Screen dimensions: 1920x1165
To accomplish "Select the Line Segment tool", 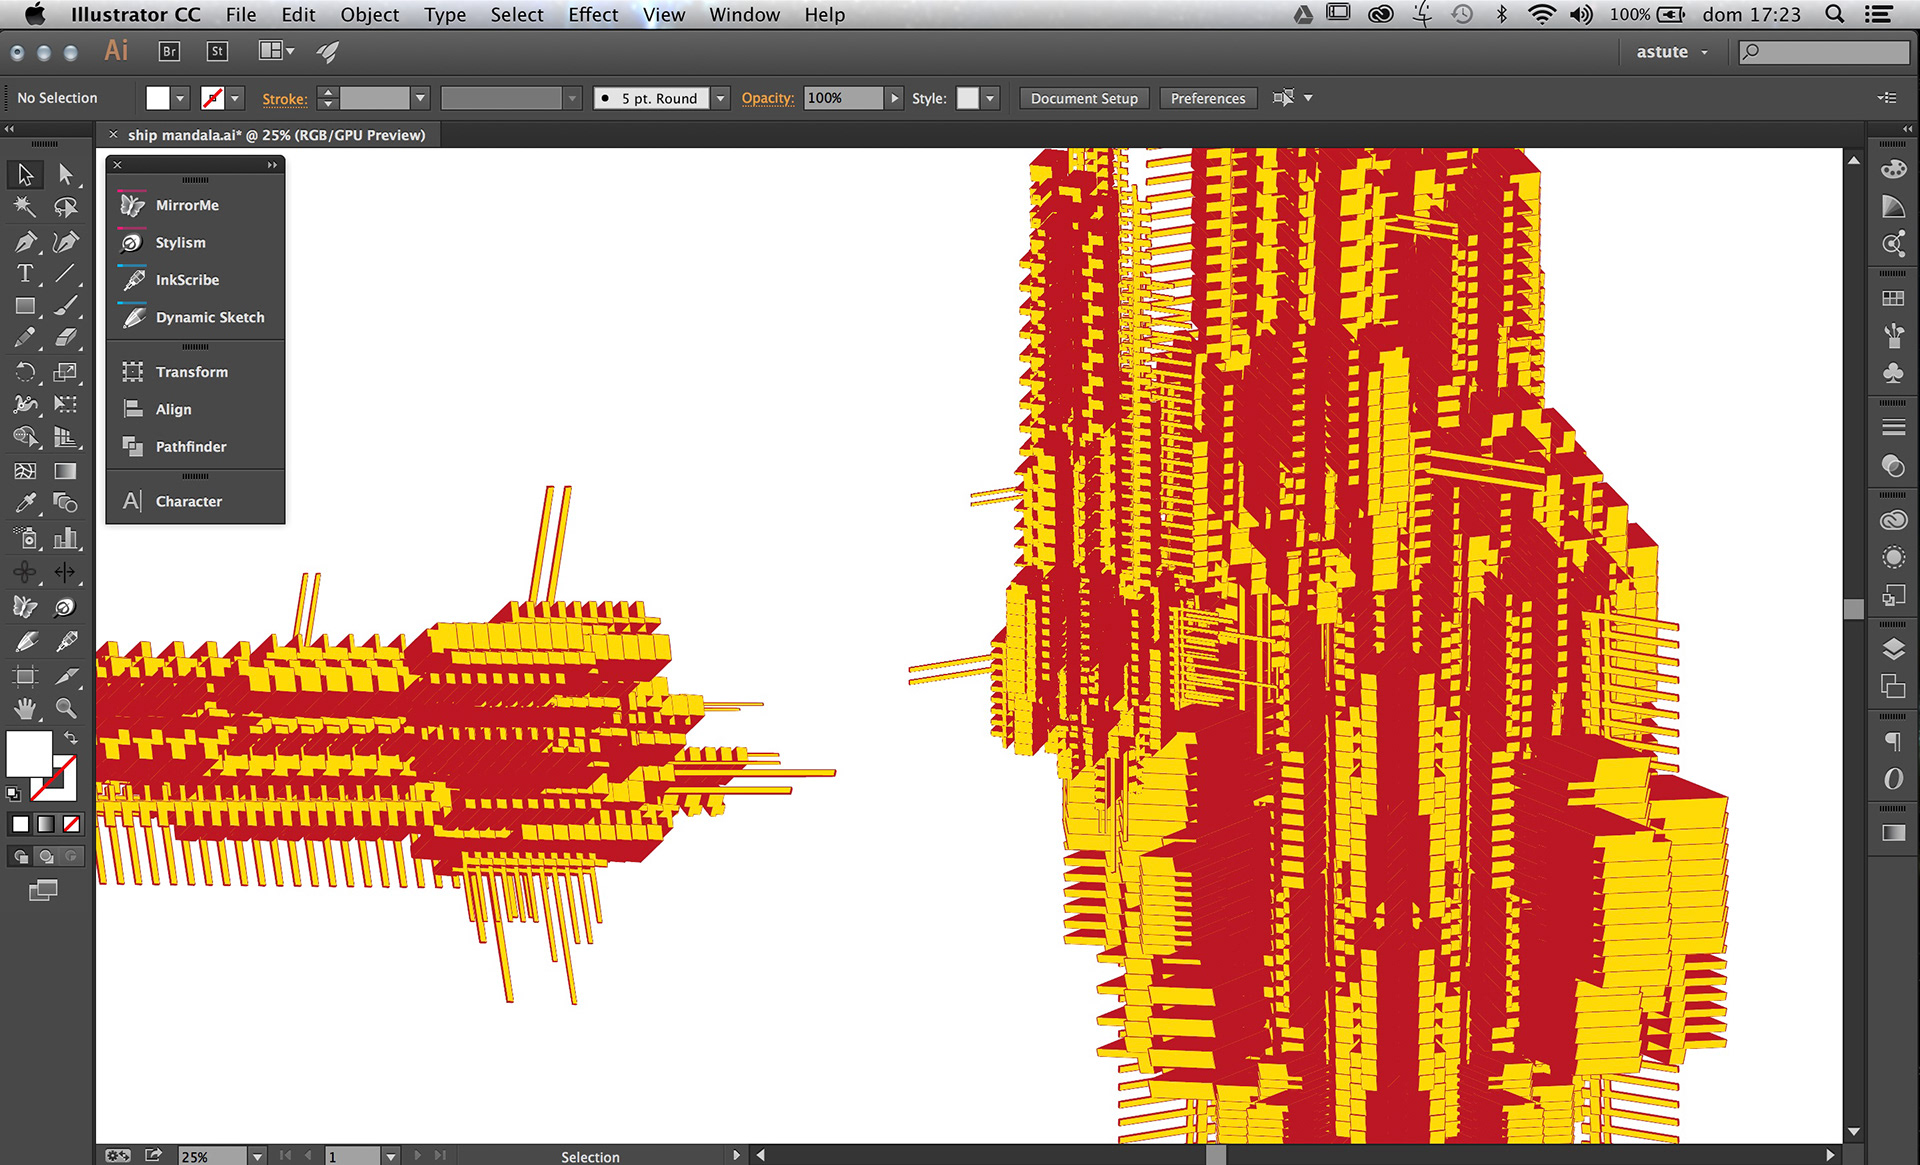I will tap(65, 273).
